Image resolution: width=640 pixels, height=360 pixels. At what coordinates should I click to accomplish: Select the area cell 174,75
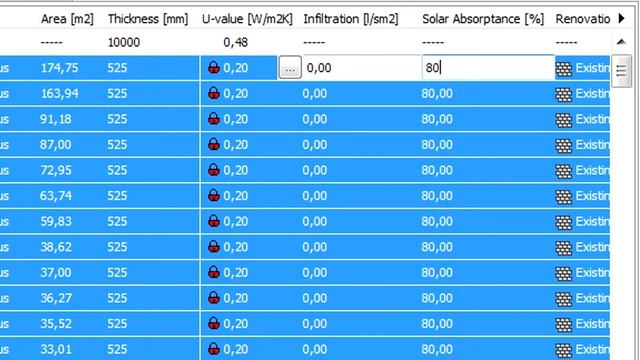pyautogui.click(x=59, y=68)
